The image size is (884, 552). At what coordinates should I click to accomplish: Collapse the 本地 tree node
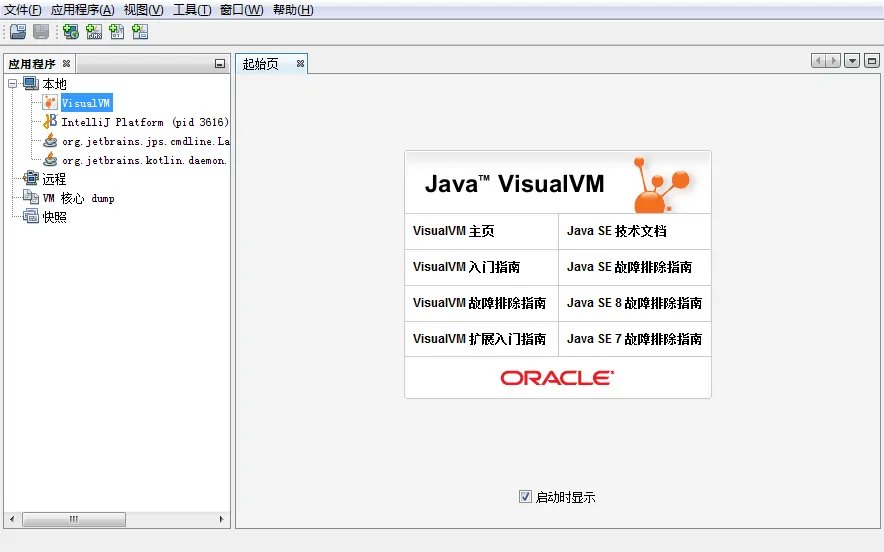12,83
